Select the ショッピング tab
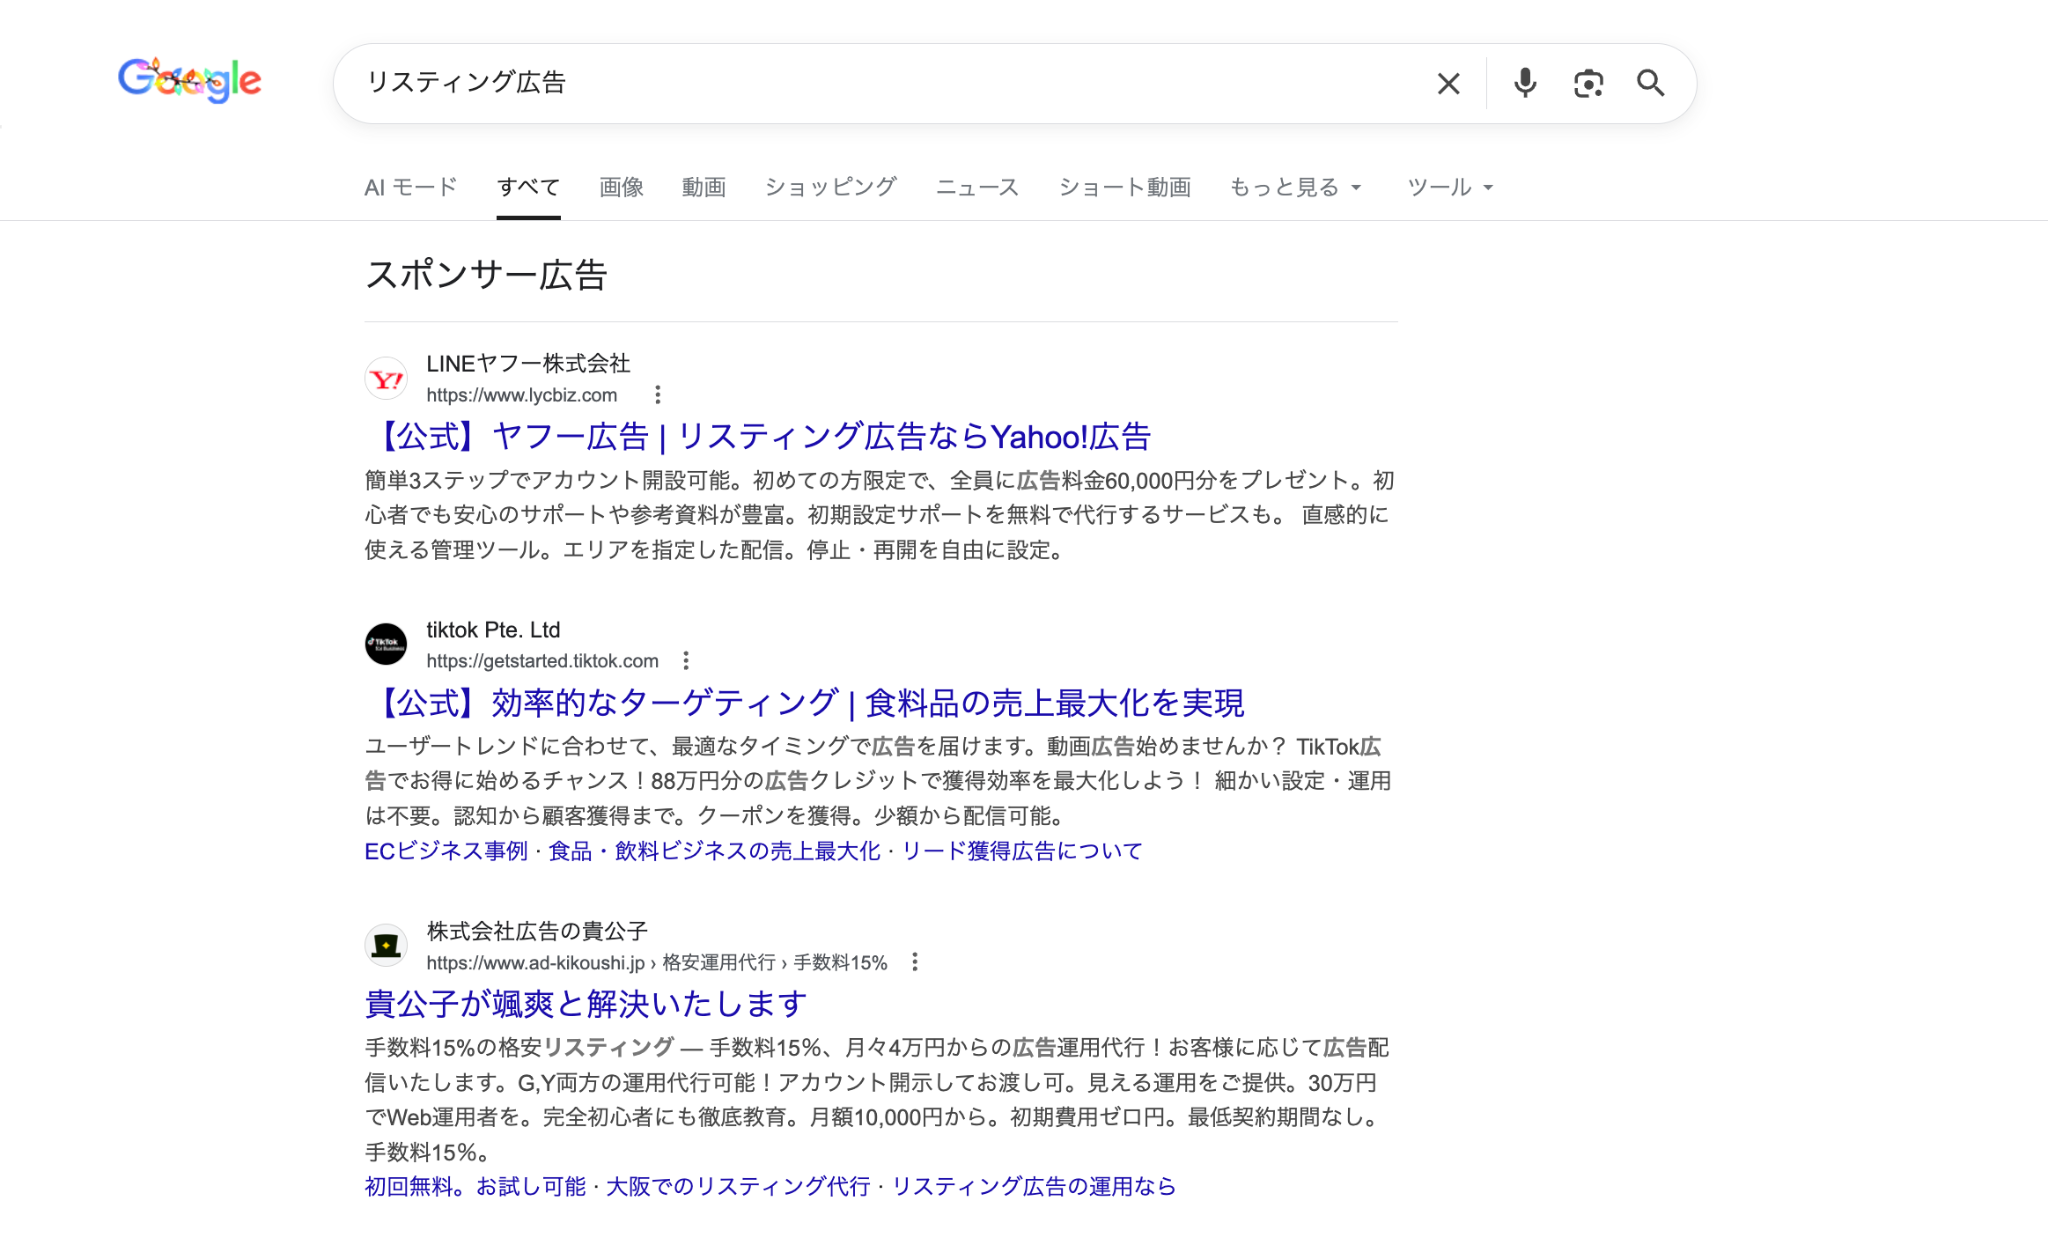Image resolution: width=2048 pixels, height=1233 pixels. point(830,187)
